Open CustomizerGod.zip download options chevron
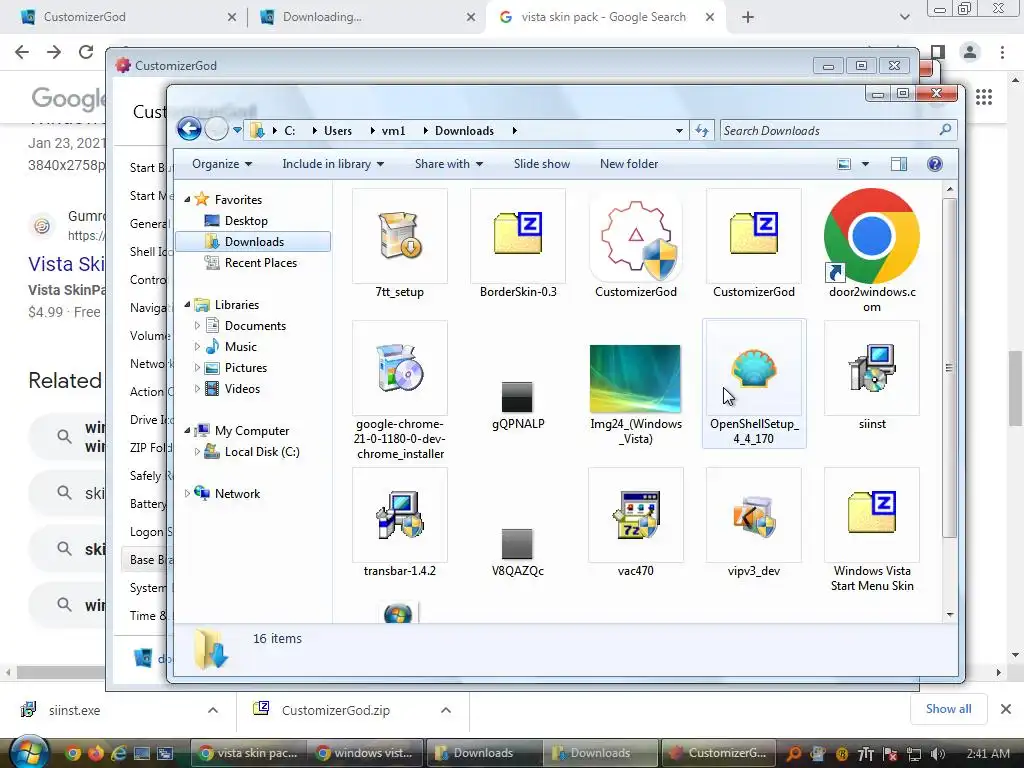The image size is (1024, 768). [x=445, y=710]
